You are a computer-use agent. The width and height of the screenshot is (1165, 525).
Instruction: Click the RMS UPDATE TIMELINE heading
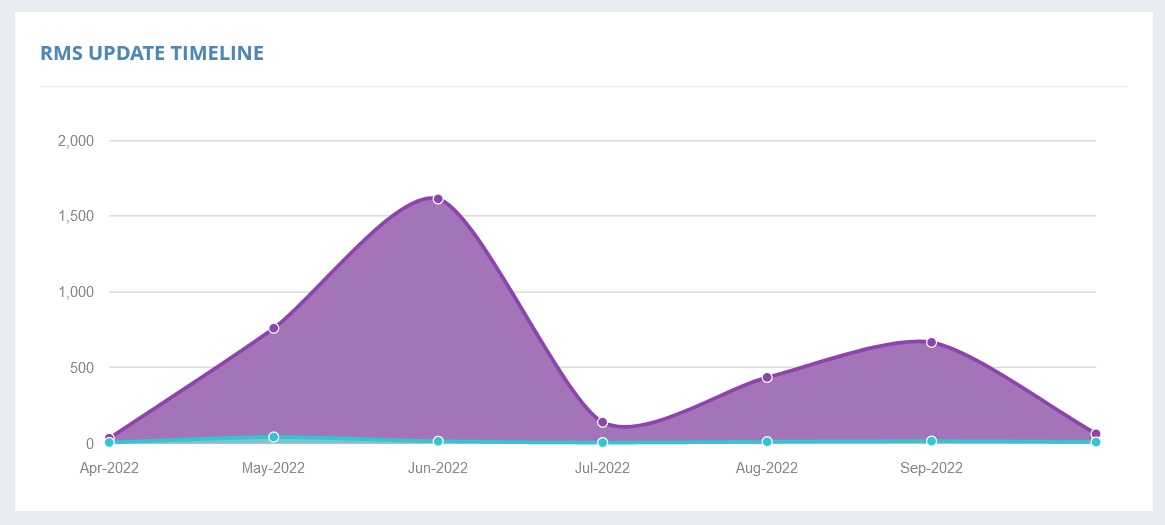coord(152,53)
